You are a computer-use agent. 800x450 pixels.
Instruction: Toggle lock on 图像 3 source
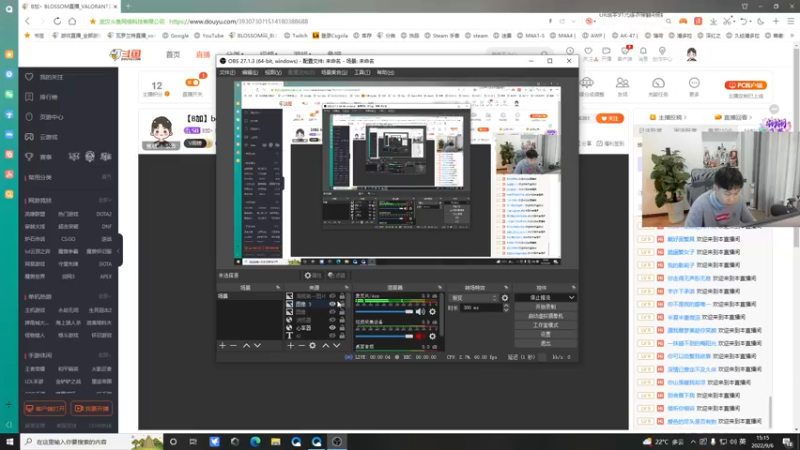click(342, 304)
